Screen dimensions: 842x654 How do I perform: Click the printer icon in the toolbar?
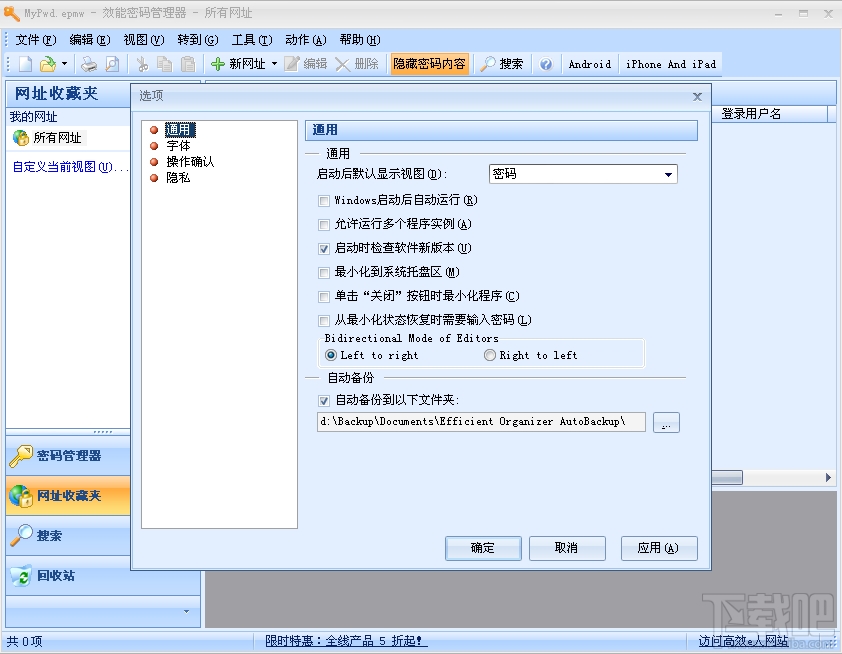(x=88, y=63)
